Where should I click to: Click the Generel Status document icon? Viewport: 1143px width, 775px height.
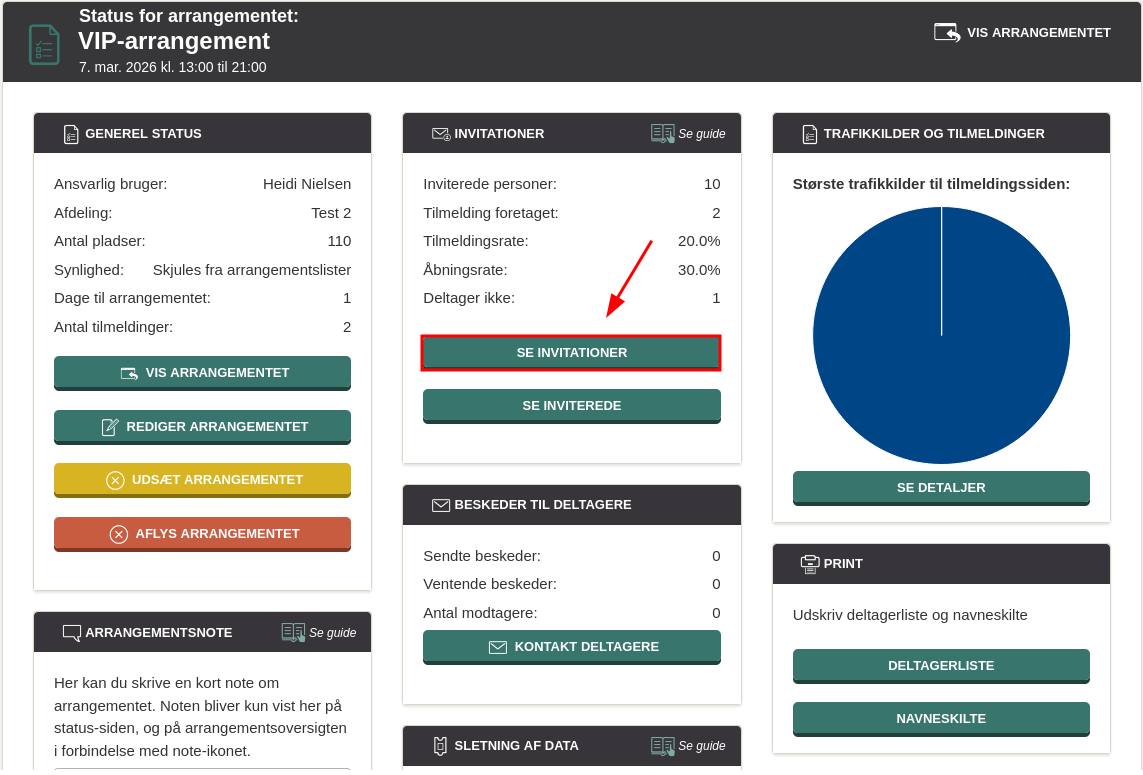click(x=71, y=134)
